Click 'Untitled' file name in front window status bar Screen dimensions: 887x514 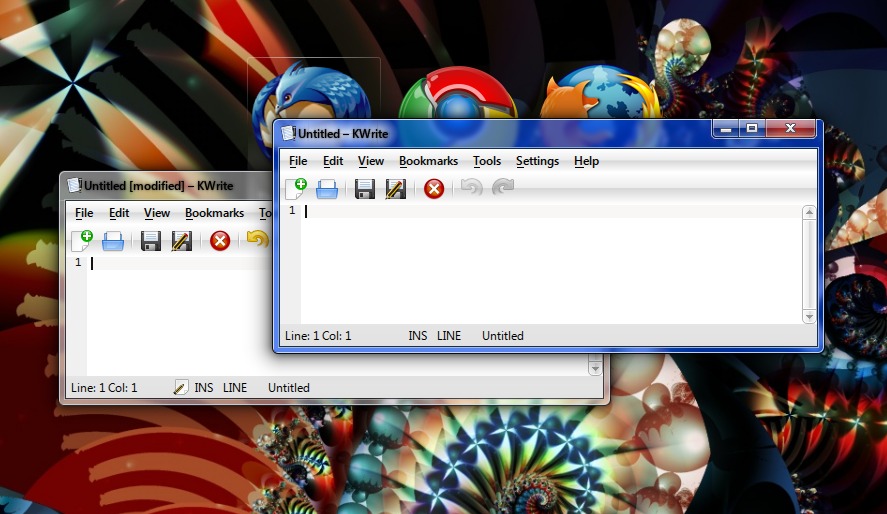pos(502,336)
